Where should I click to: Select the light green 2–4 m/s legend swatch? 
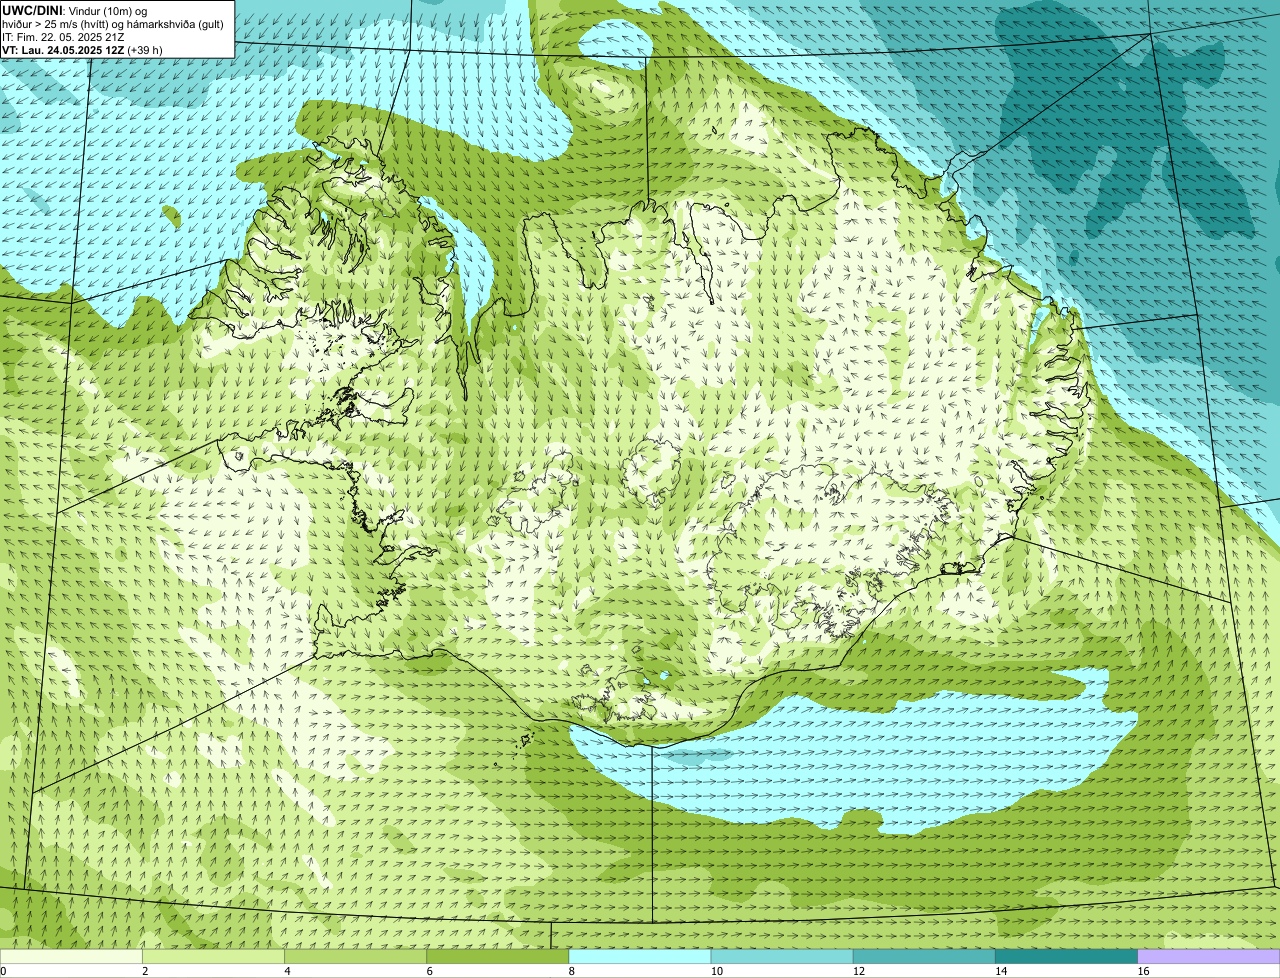pyautogui.click(x=213, y=956)
